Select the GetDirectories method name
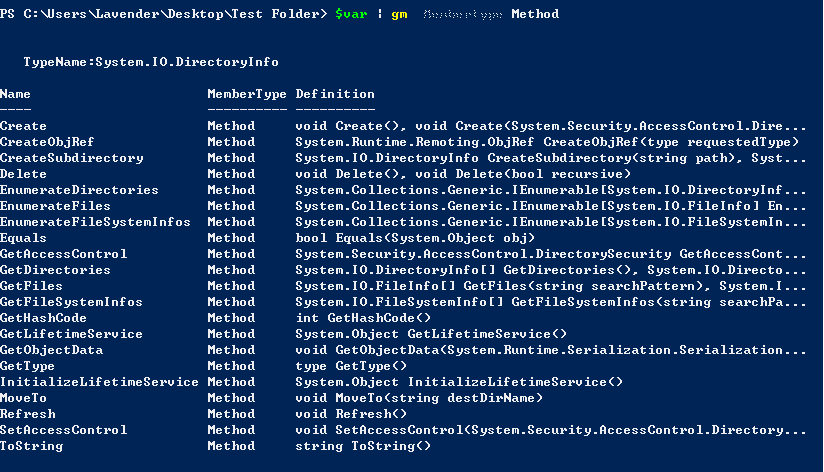The image size is (824, 472). click(56, 270)
